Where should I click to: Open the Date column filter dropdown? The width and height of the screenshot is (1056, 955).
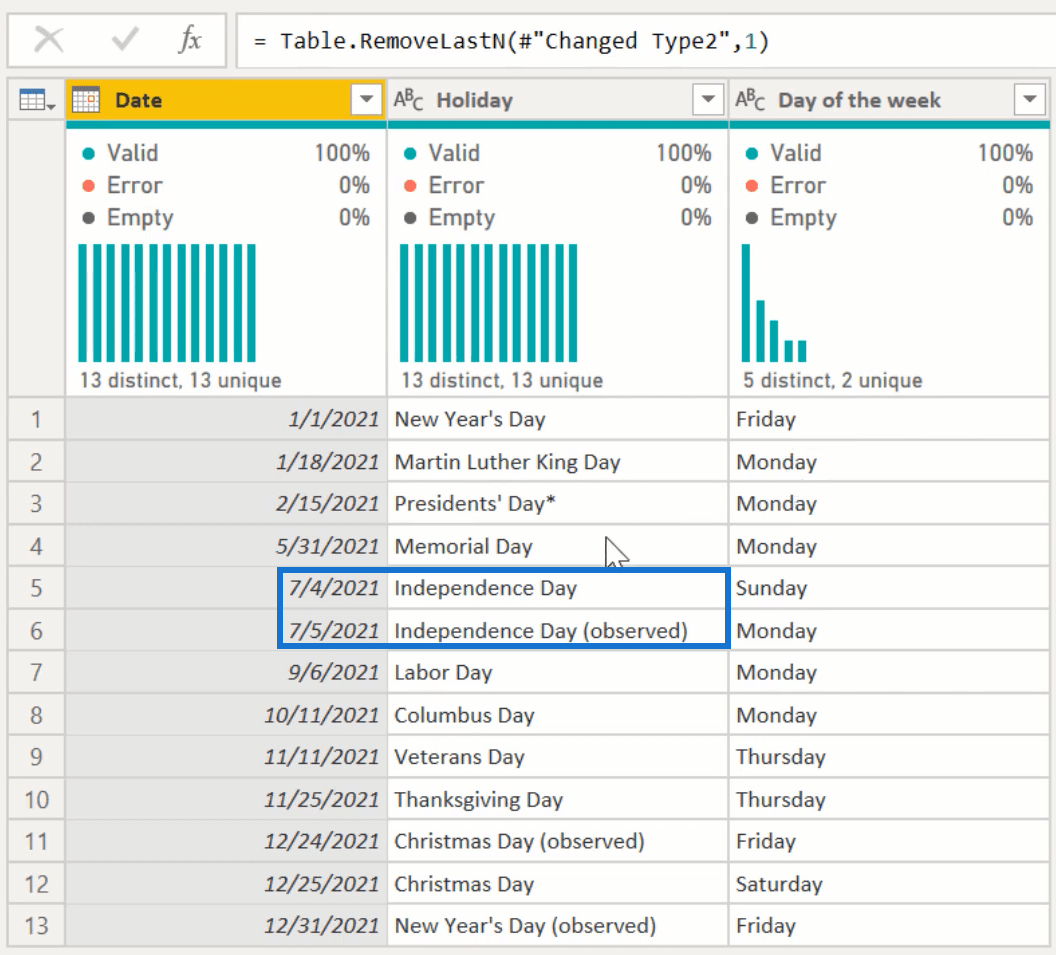point(366,100)
